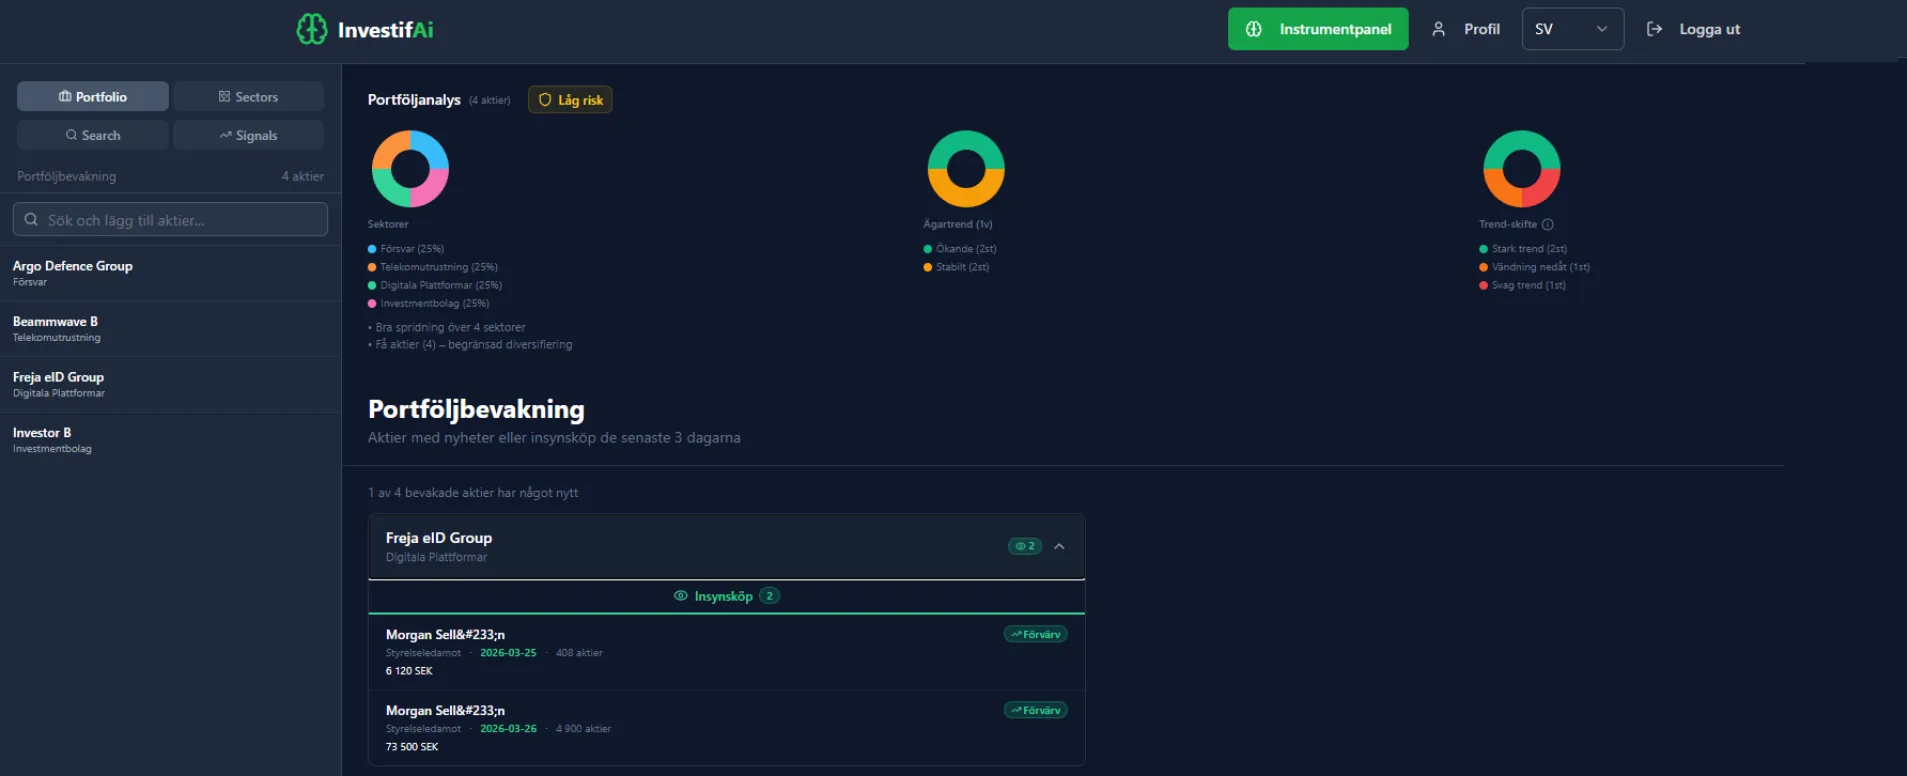Click the Ökande (2st) legend entry

click(x=960, y=249)
